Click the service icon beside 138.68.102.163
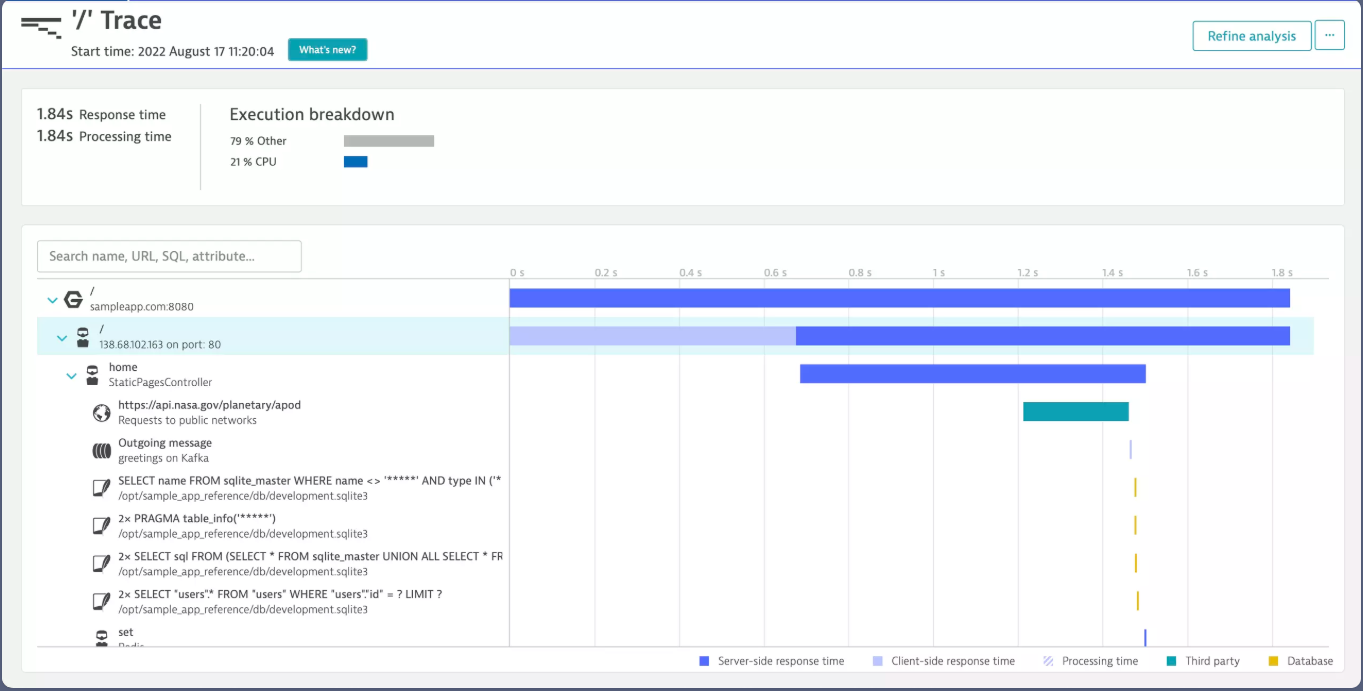This screenshot has height=691, width=1363. [x=83, y=337]
